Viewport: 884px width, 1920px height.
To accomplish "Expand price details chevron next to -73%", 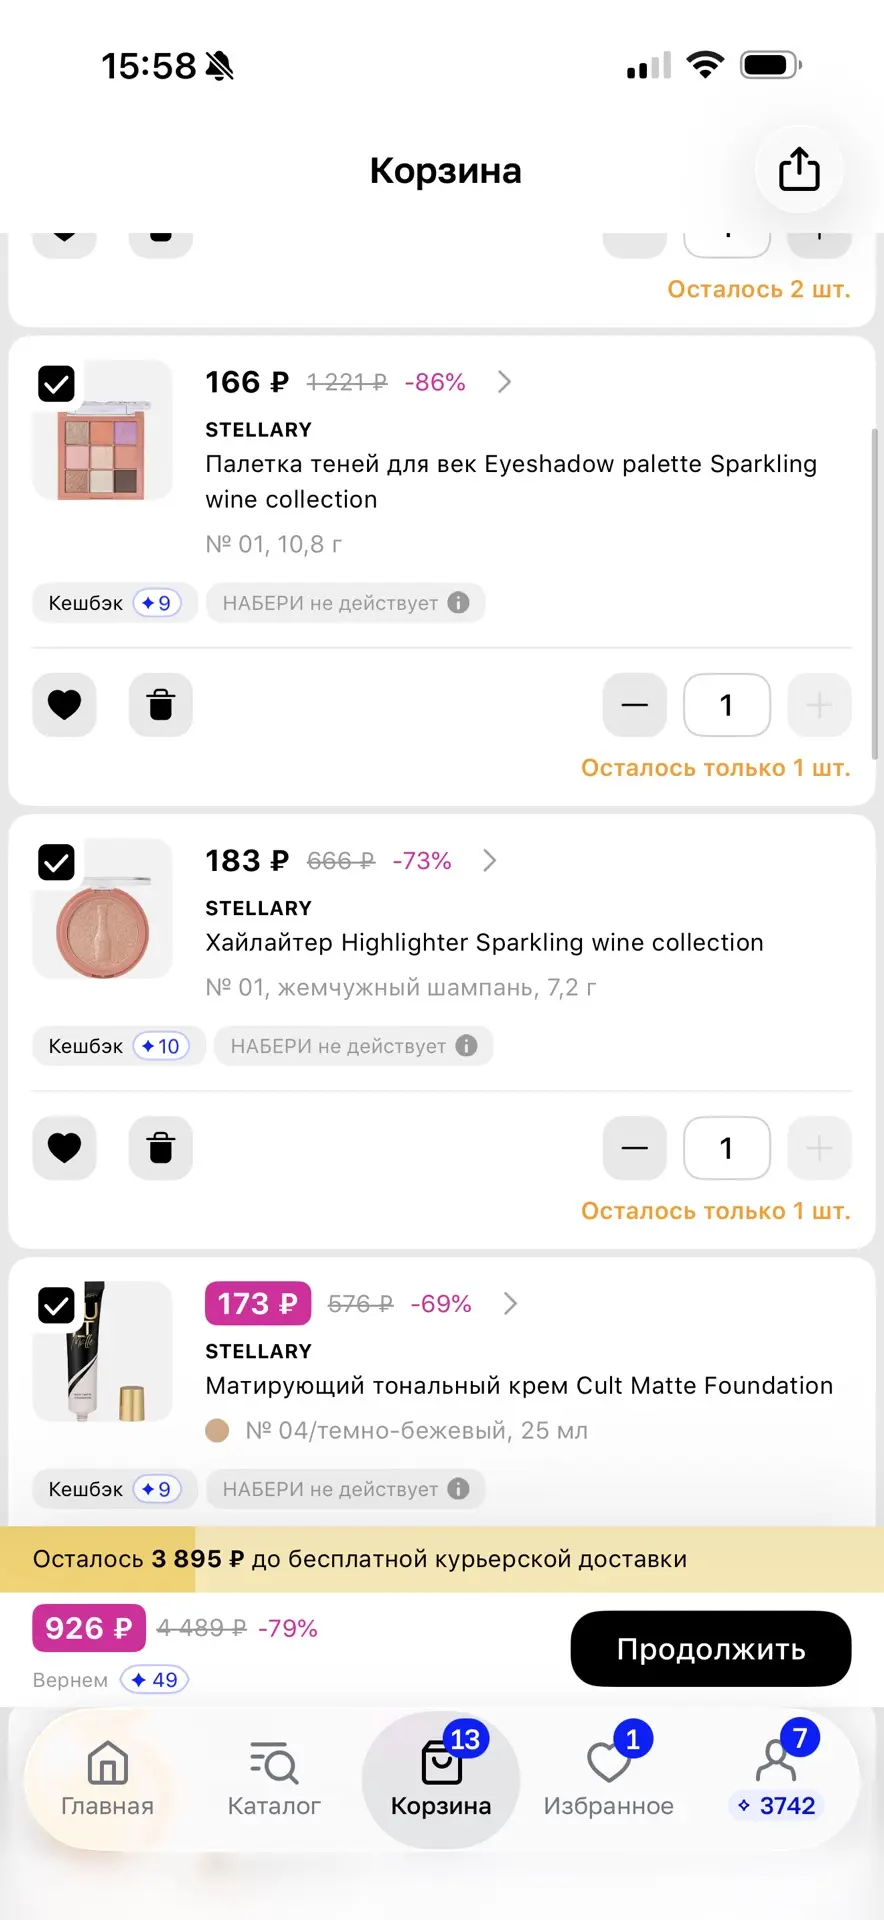I will (490, 861).
